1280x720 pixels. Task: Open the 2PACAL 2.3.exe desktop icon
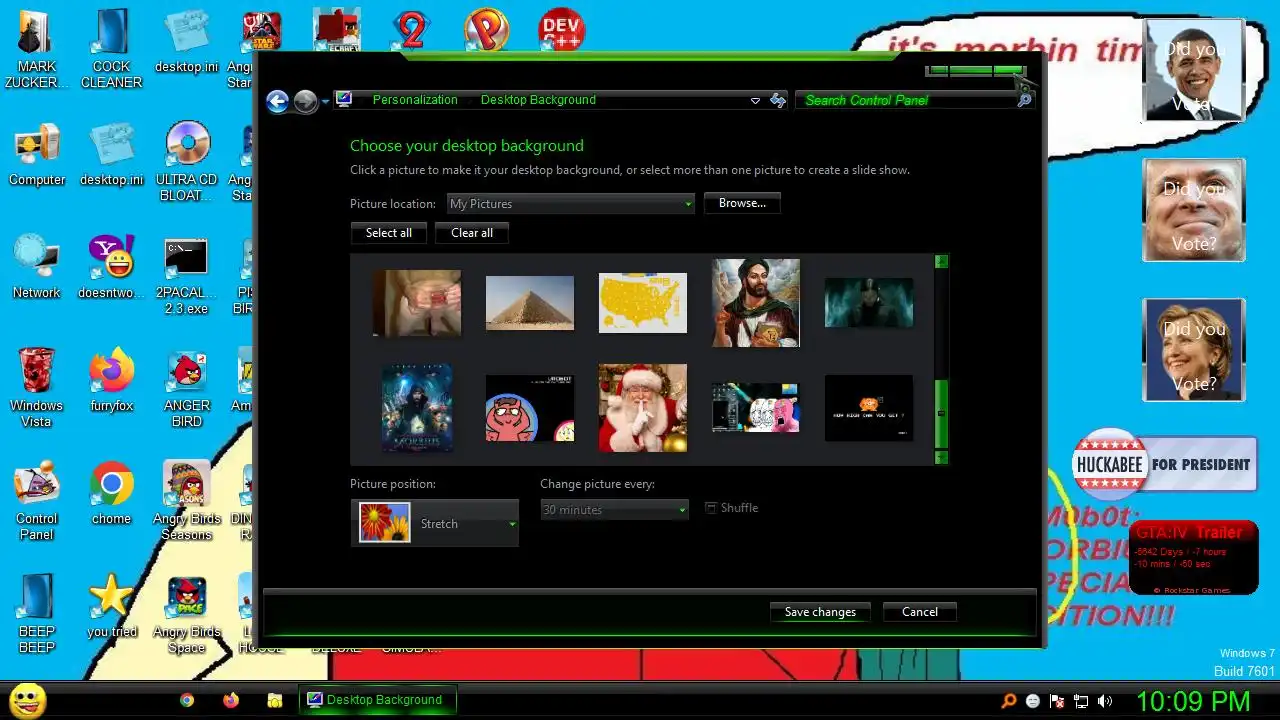tap(187, 276)
